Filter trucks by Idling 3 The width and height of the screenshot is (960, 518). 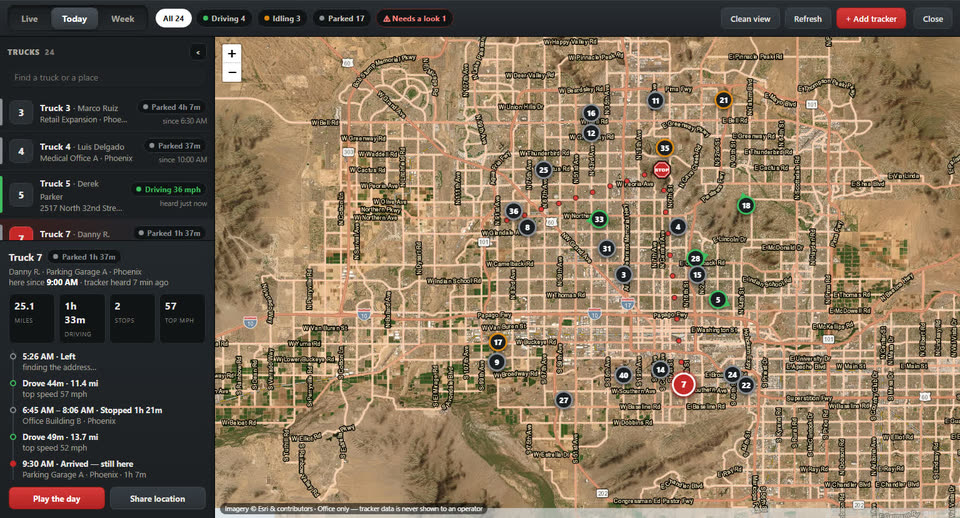[x=282, y=18]
